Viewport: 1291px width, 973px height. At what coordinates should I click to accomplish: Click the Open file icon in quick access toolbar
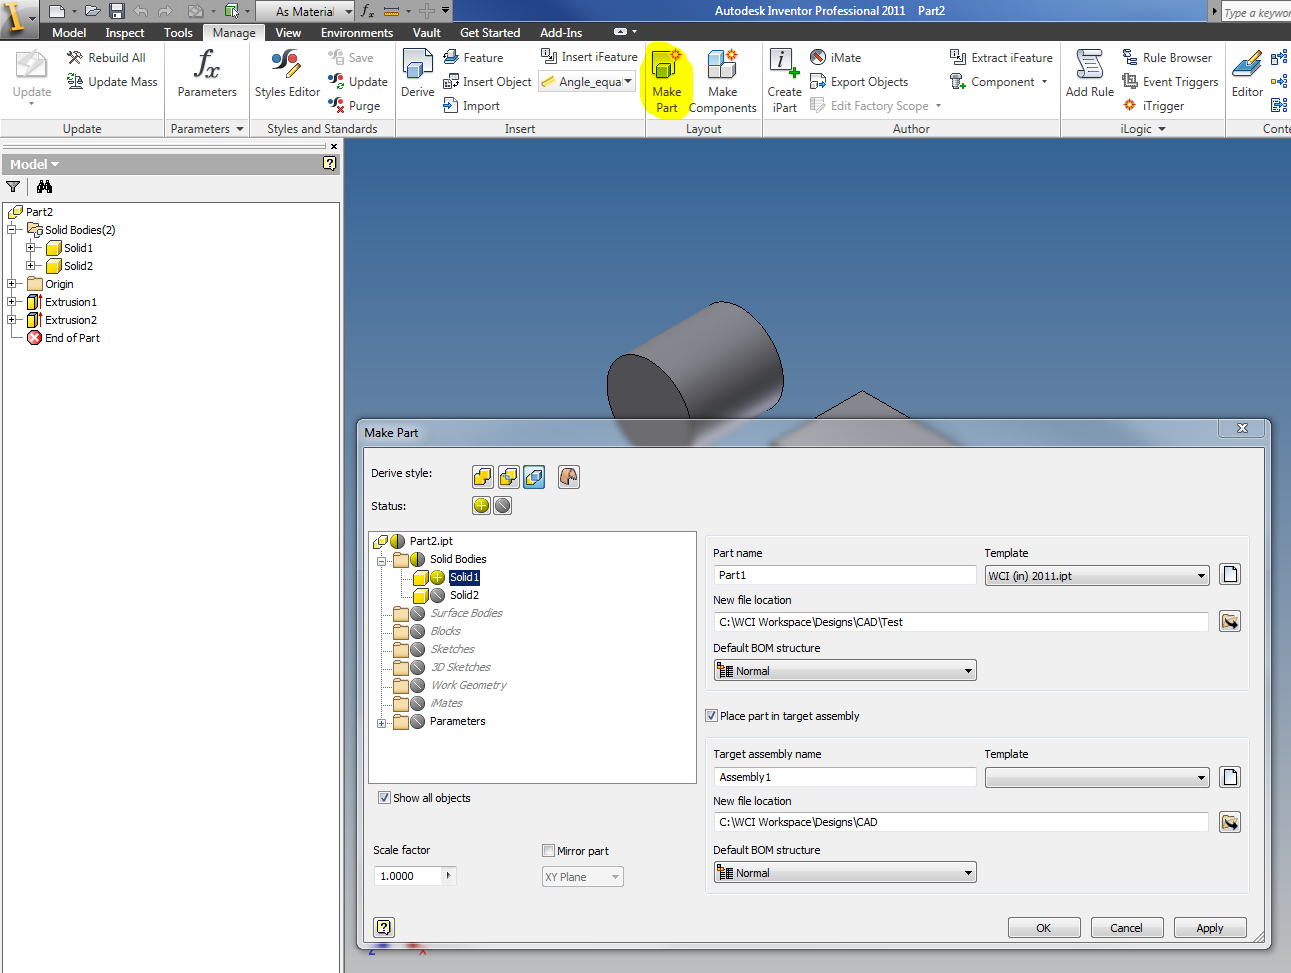pos(92,11)
